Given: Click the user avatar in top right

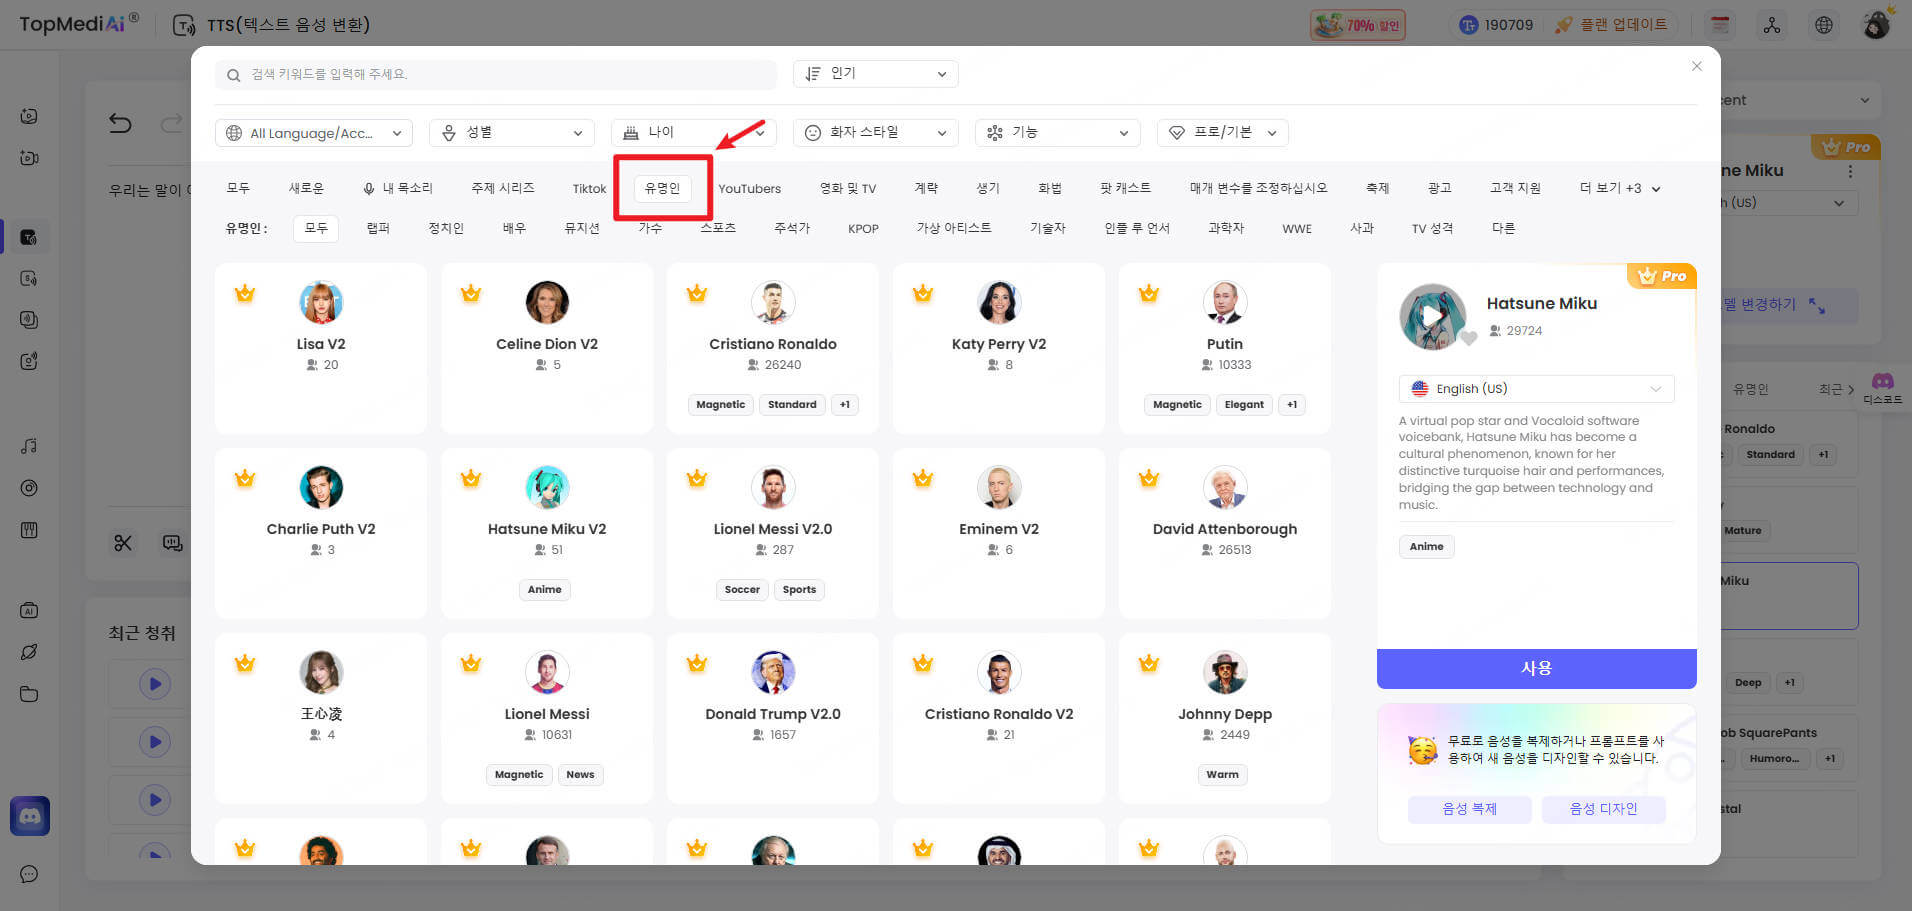Looking at the screenshot, I should pos(1876,24).
